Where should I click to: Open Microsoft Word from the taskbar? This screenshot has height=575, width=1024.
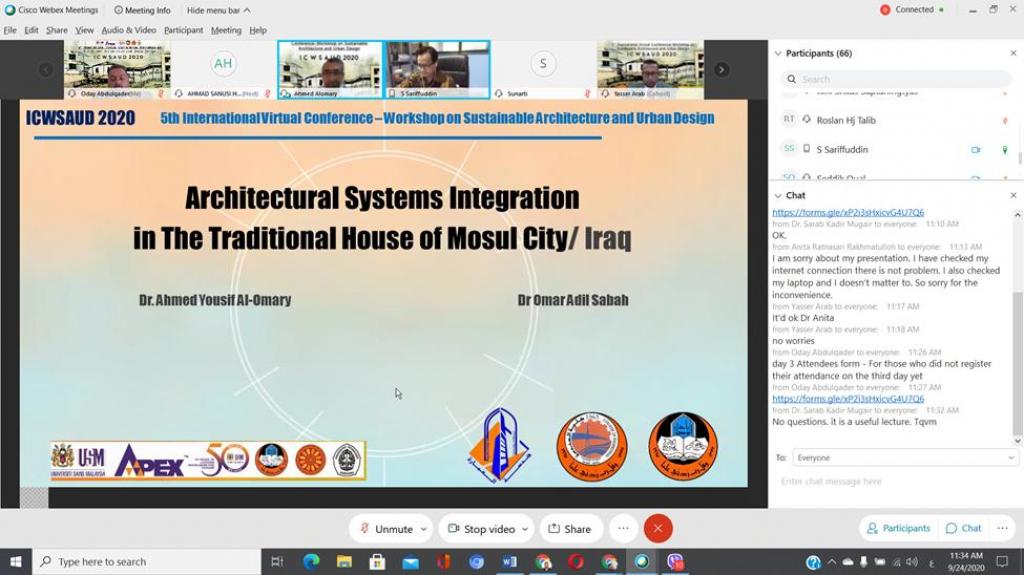(x=509, y=562)
